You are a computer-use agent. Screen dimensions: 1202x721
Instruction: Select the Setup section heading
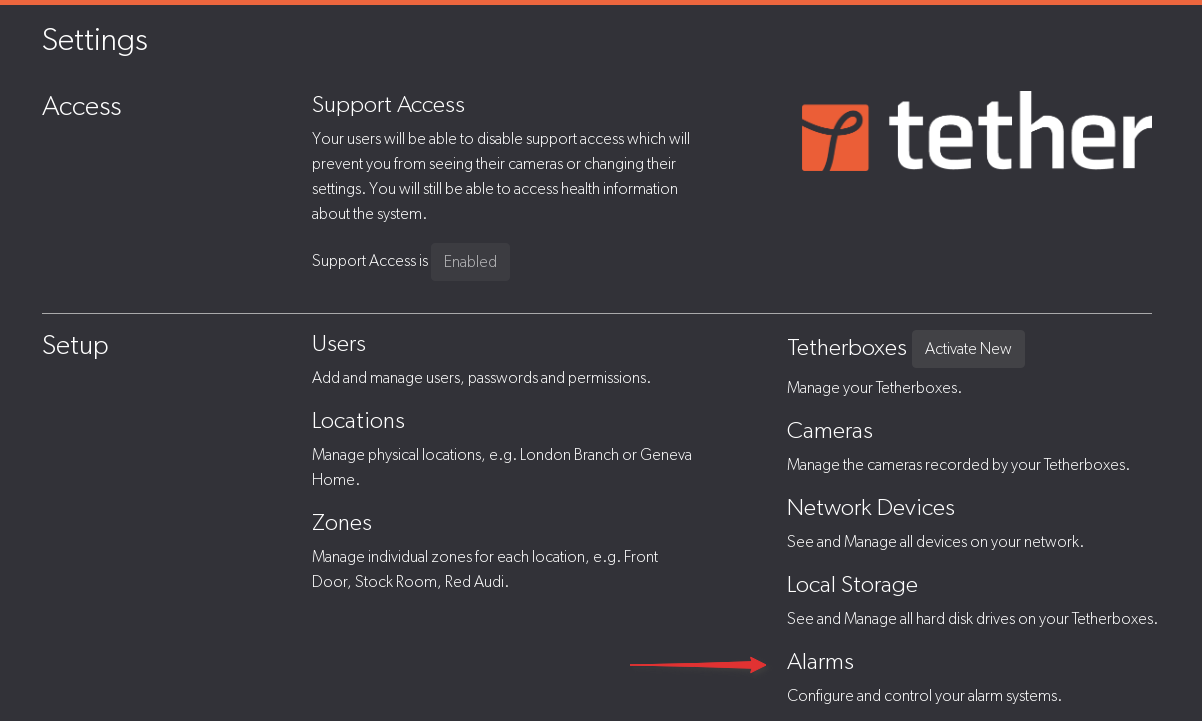point(75,346)
